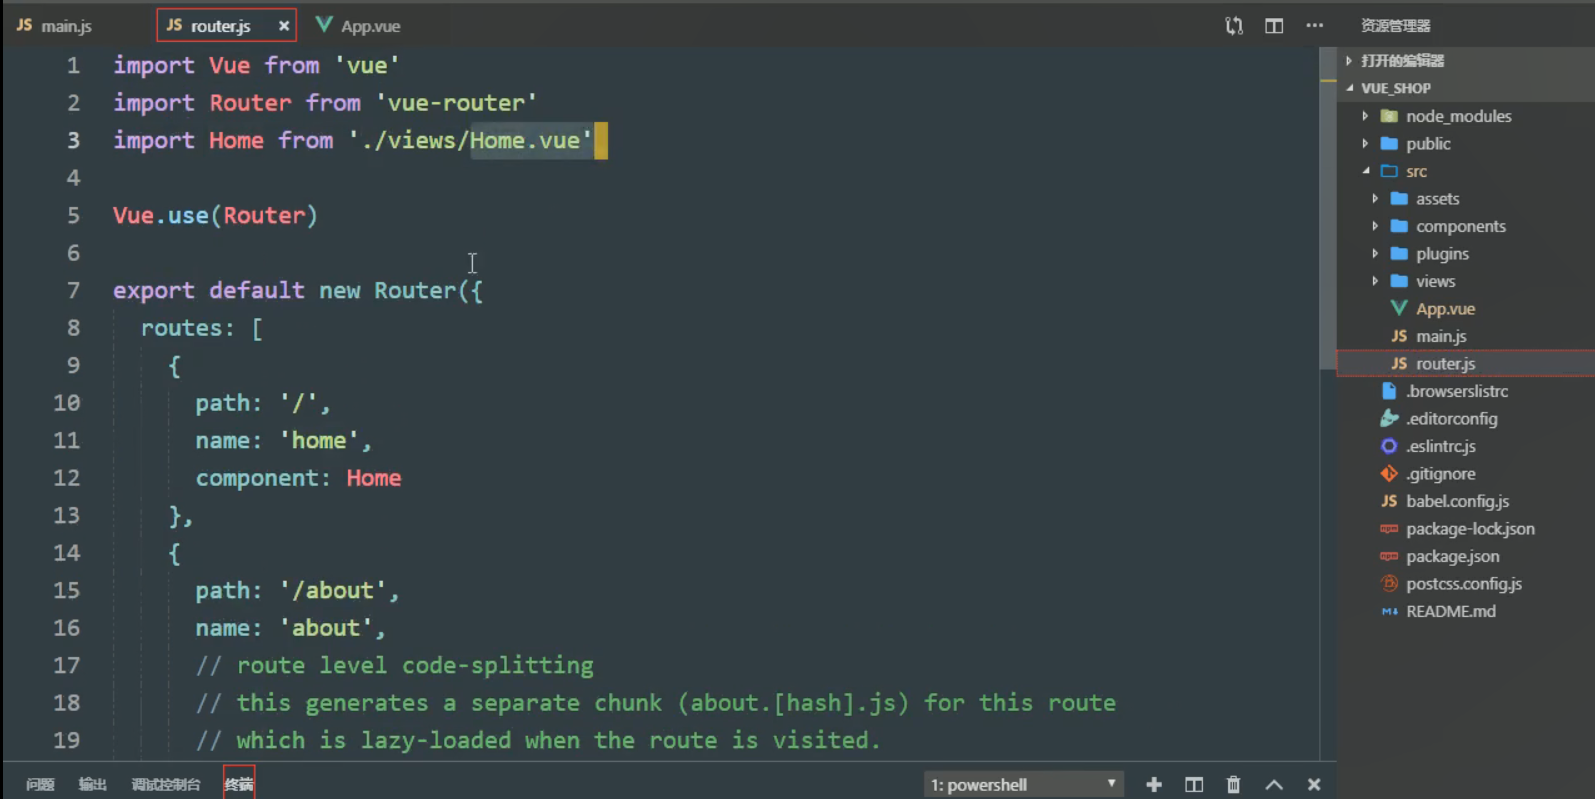Click the babel.config.js JS icon
Viewport: 1595px width, 799px height.
click(1389, 501)
